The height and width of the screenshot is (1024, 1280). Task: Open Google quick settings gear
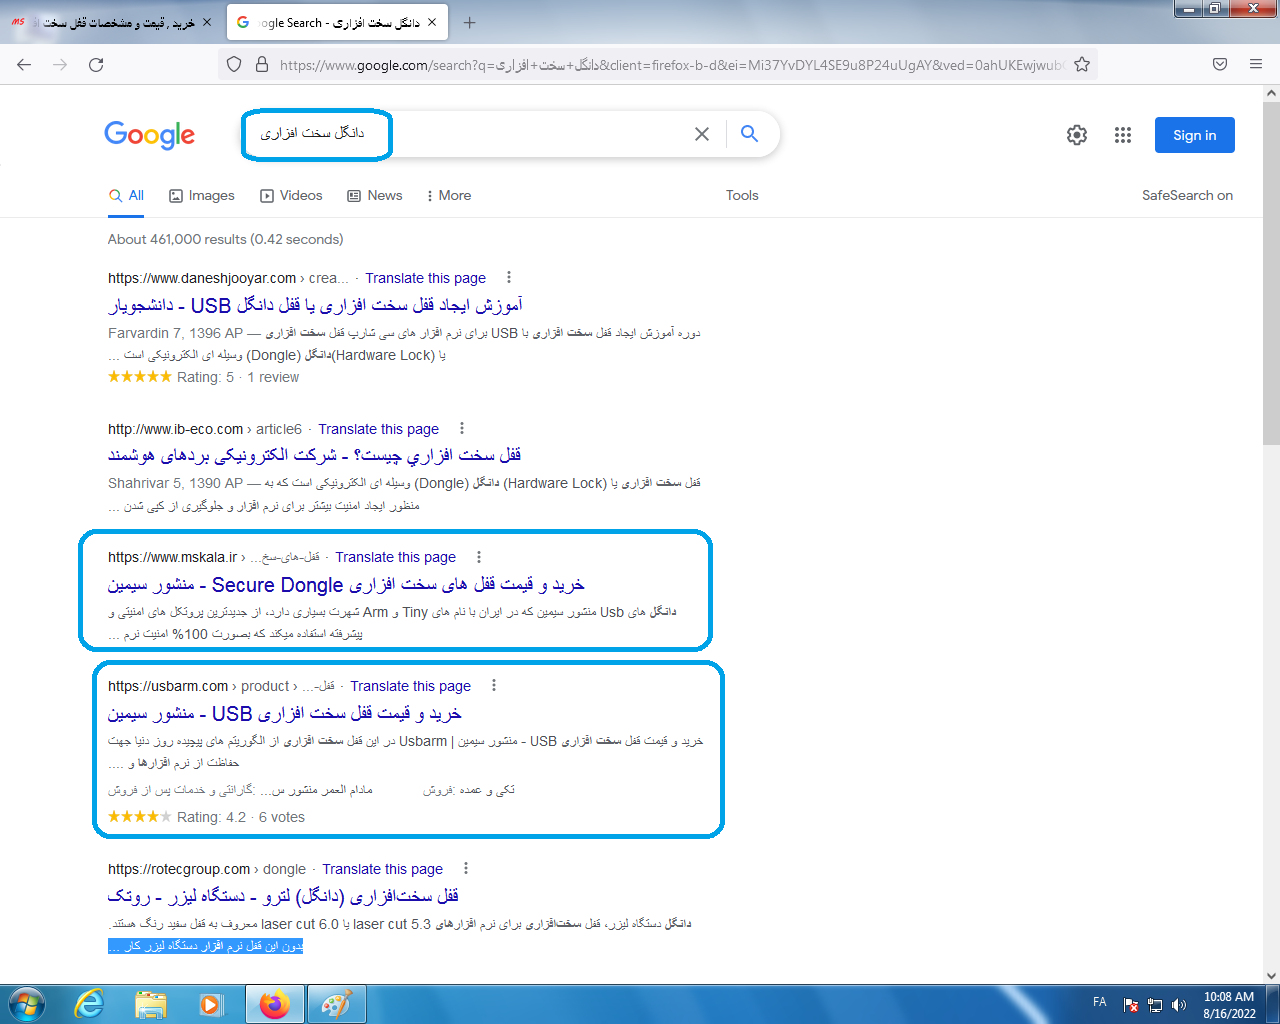pos(1077,135)
